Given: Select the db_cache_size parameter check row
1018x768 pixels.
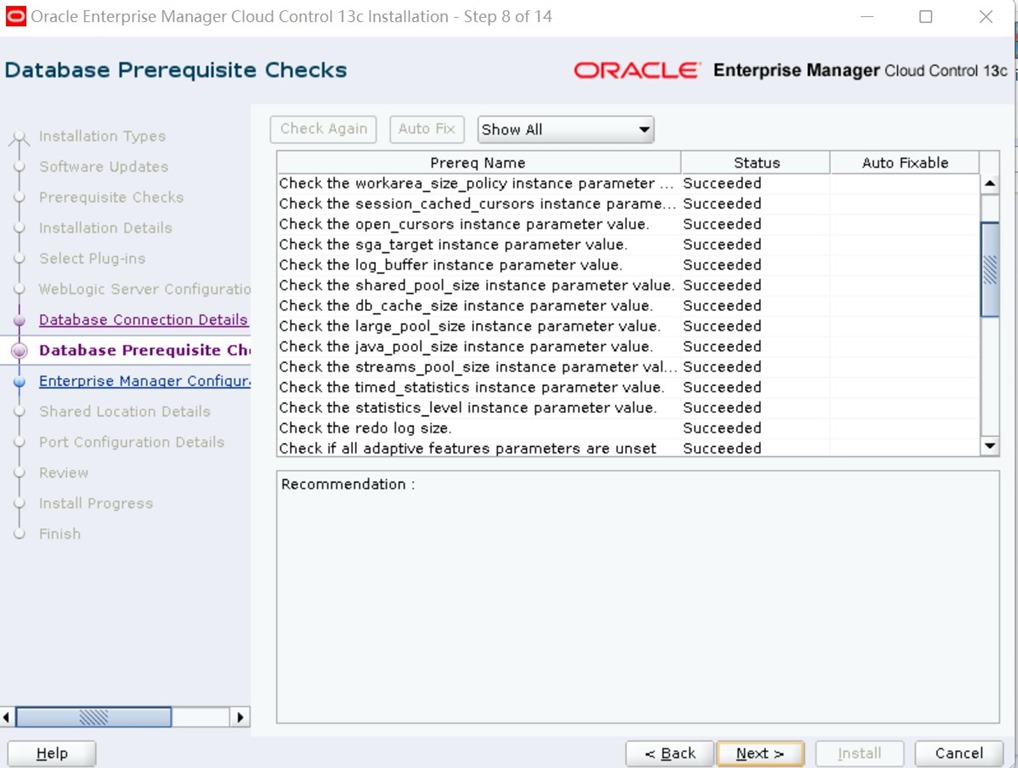Looking at the screenshot, I should point(628,306).
